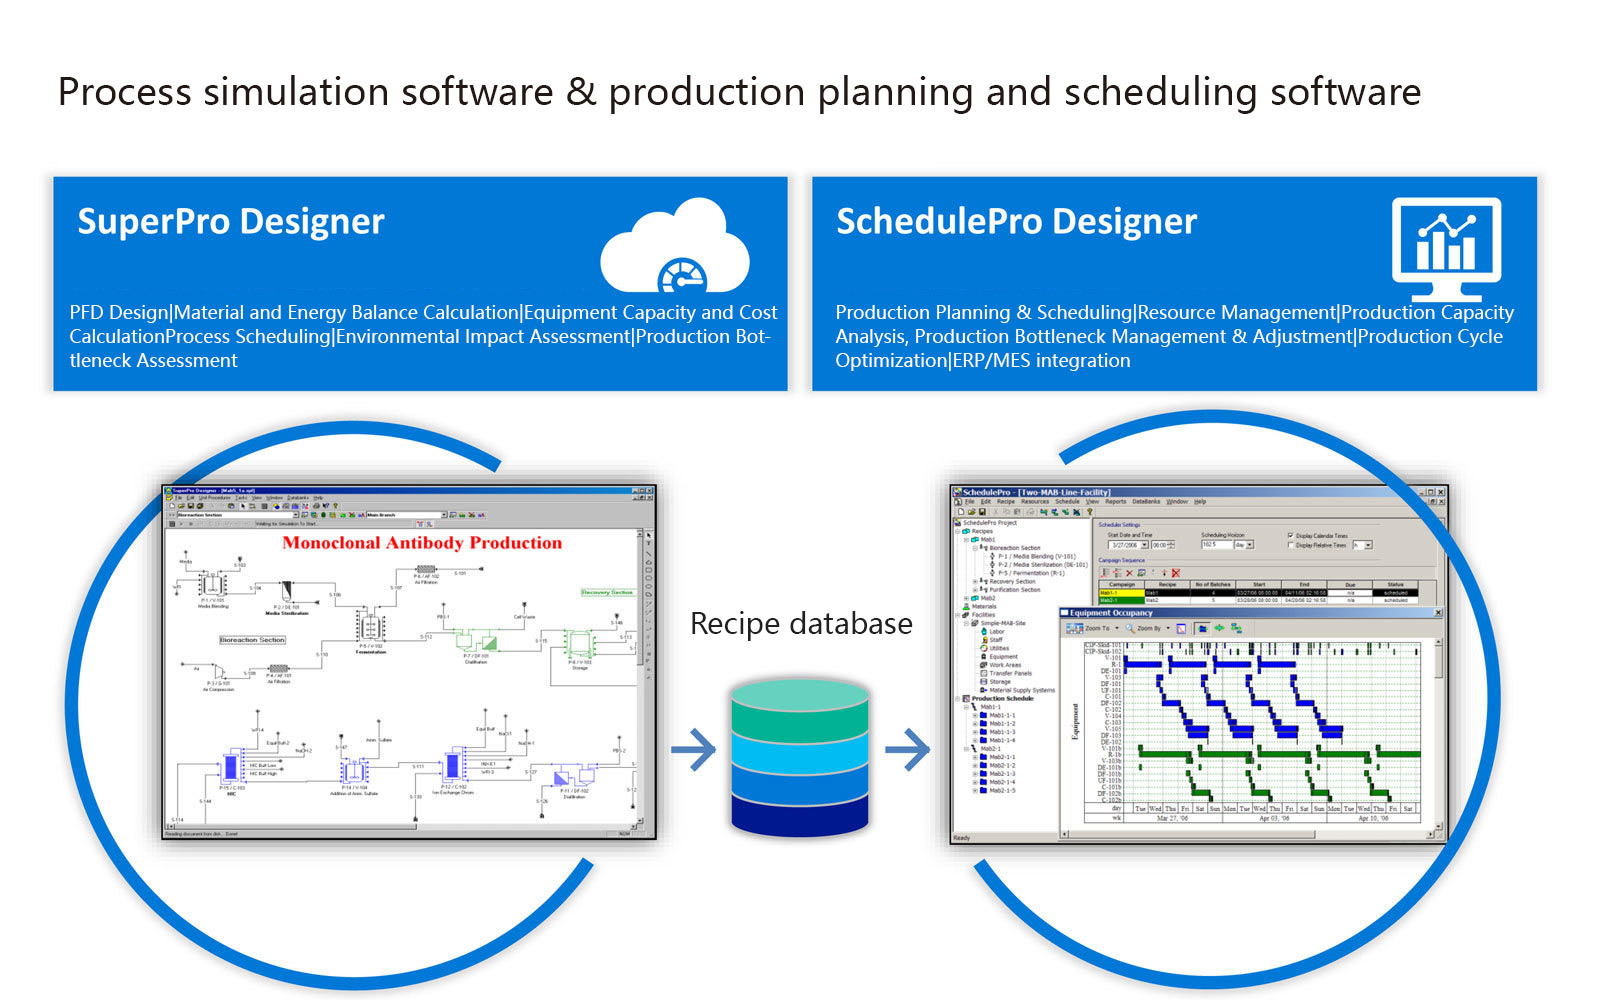Expand the Purification Section tree node
The width and height of the screenshot is (1600, 1000).
point(975,590)
